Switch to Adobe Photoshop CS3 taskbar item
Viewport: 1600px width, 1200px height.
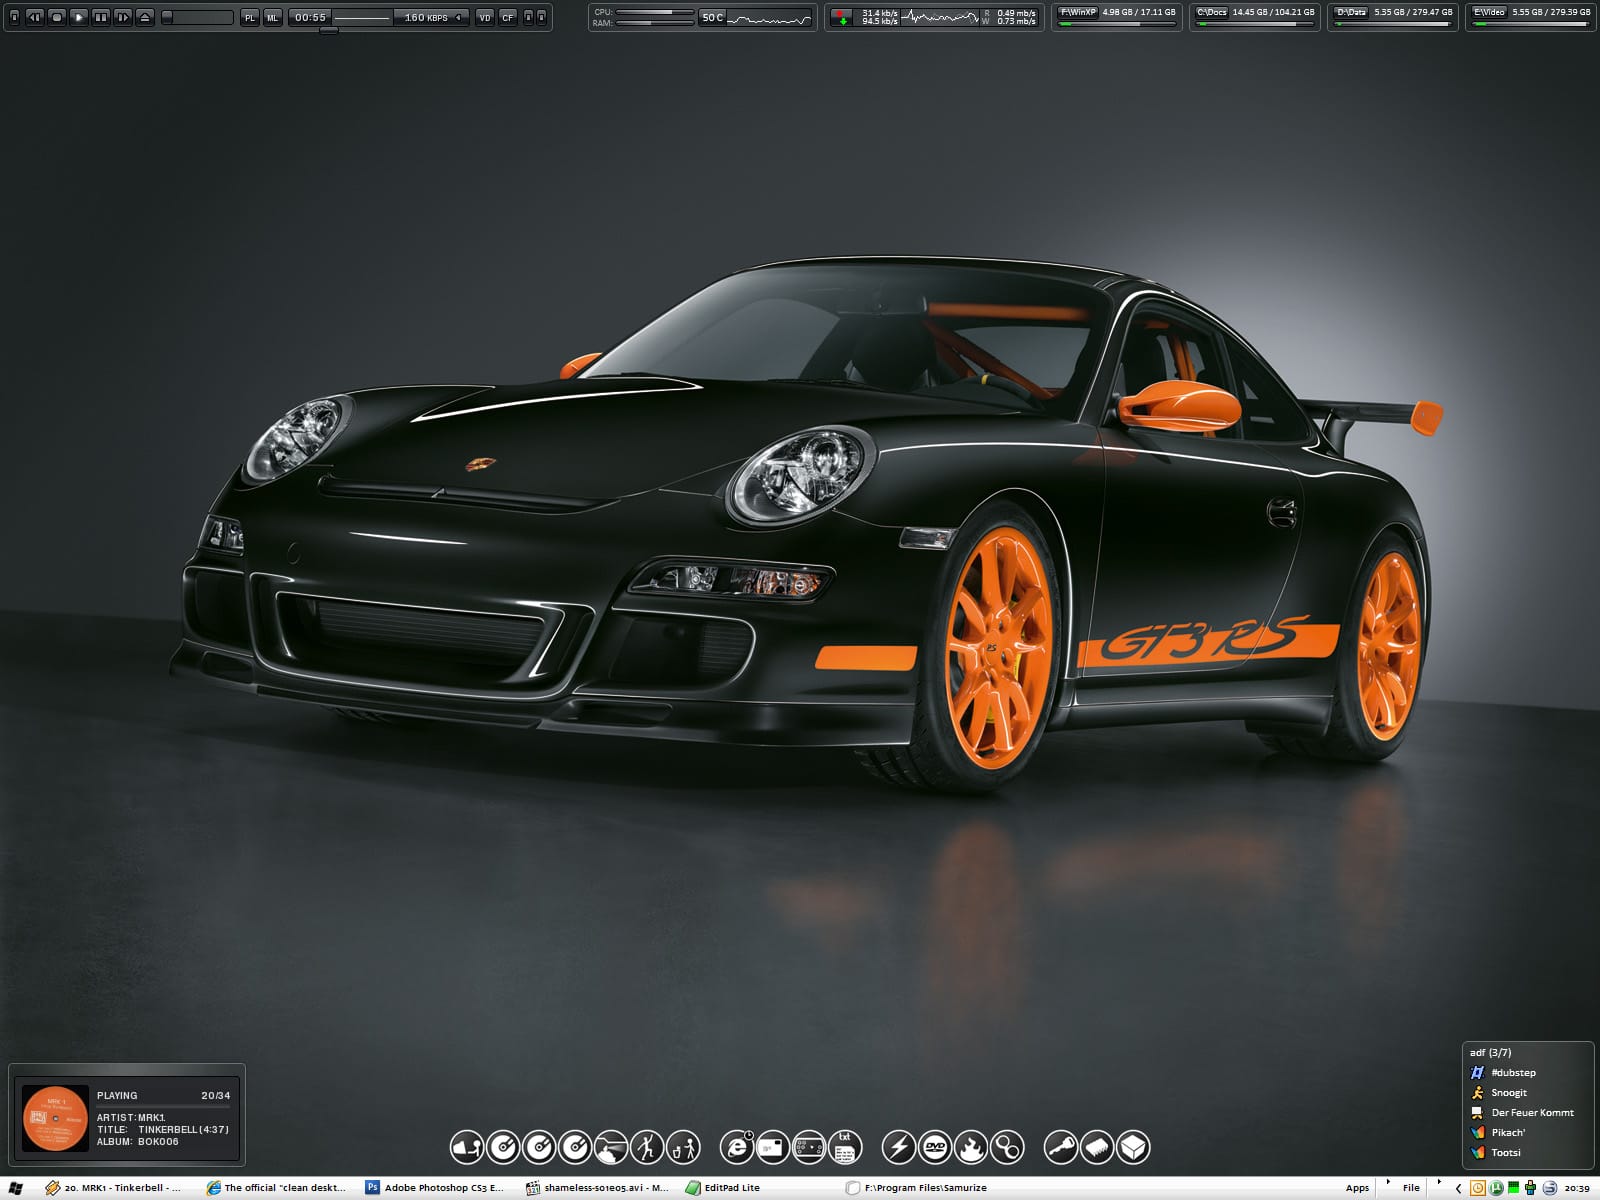point(436,1188)
